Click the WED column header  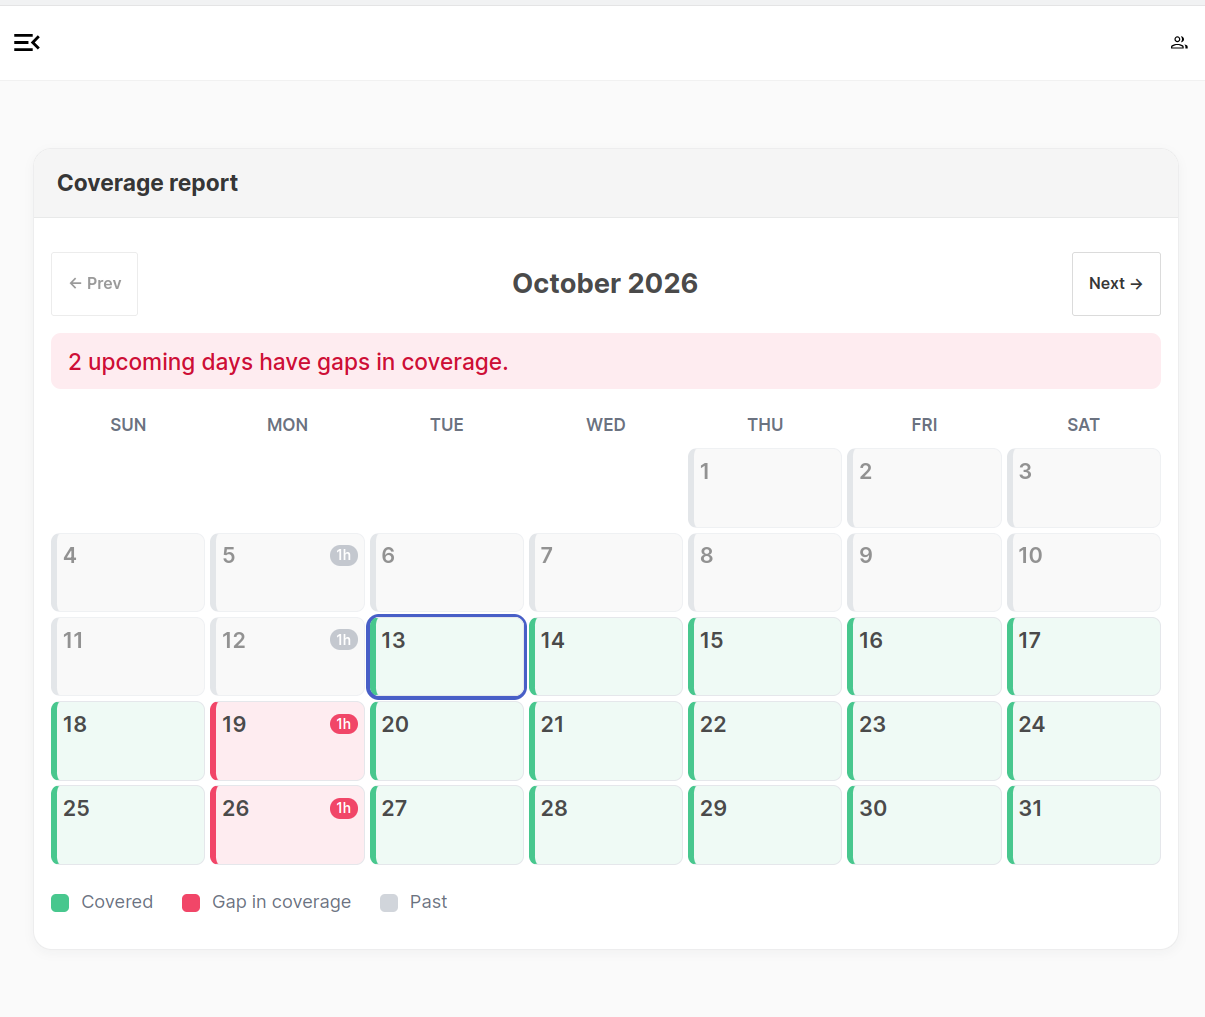point(606,425)
